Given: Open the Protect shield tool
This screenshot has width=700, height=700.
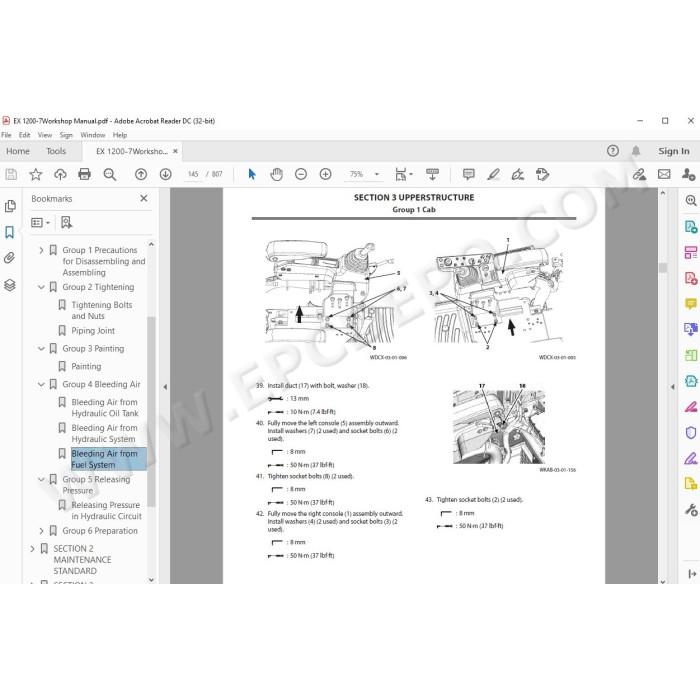Looking at the screenshot, I should click(691, 433).
